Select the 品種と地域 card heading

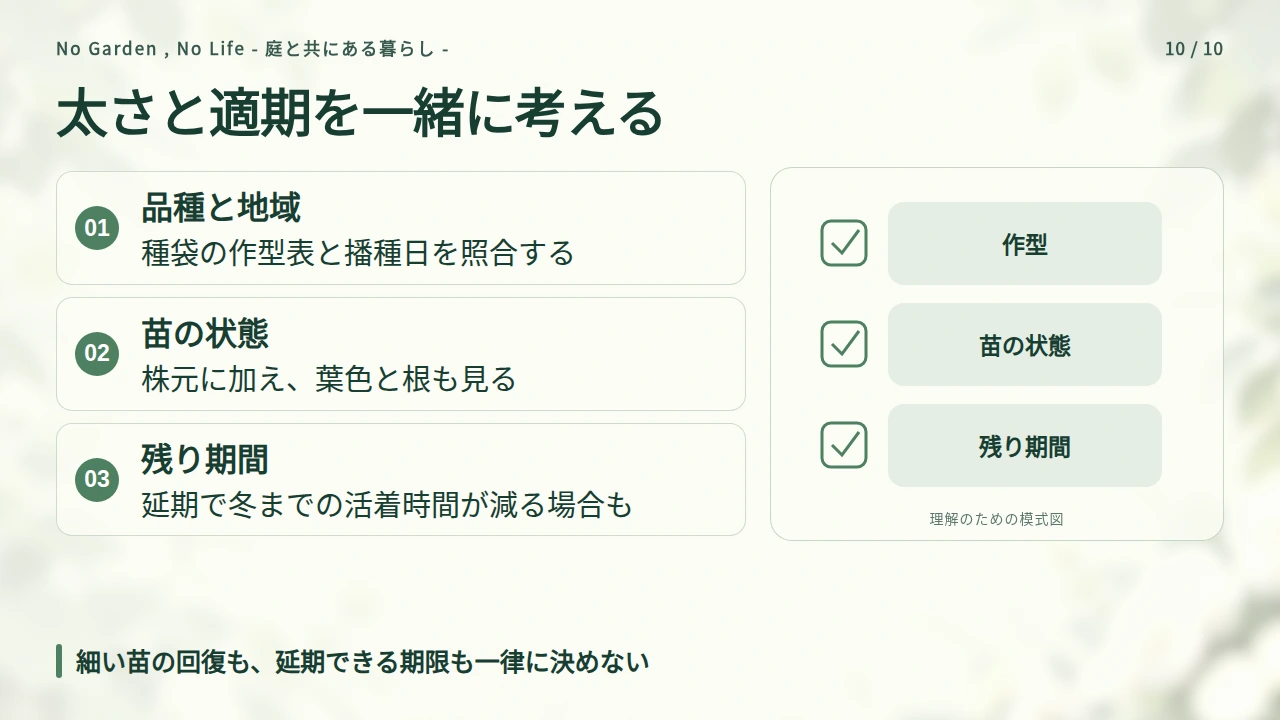pyautogui.click(x=221, y=208)
